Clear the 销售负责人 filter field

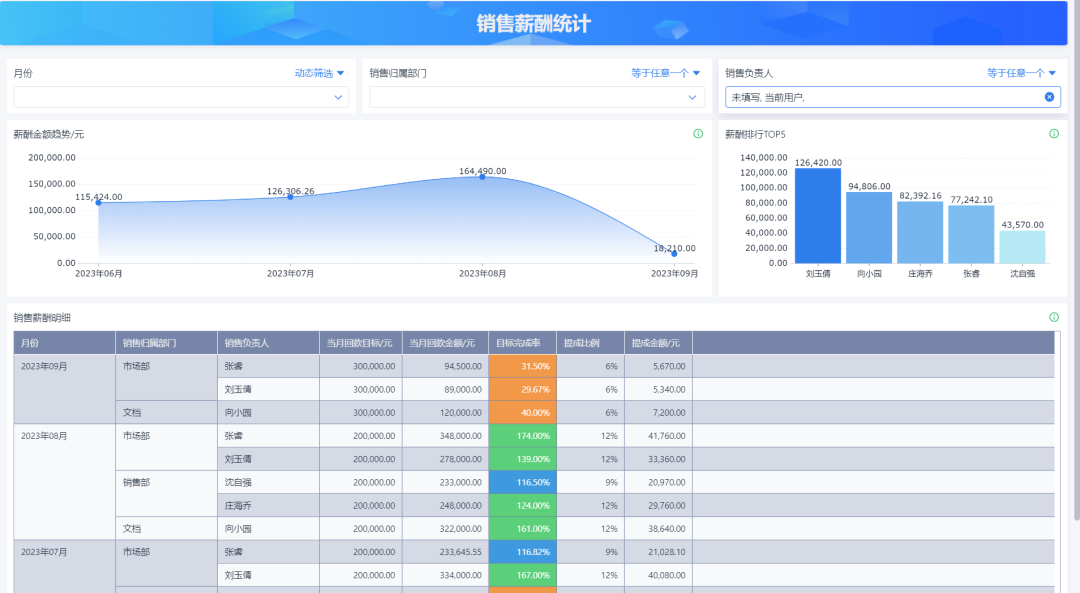(x=1049, y=97)
